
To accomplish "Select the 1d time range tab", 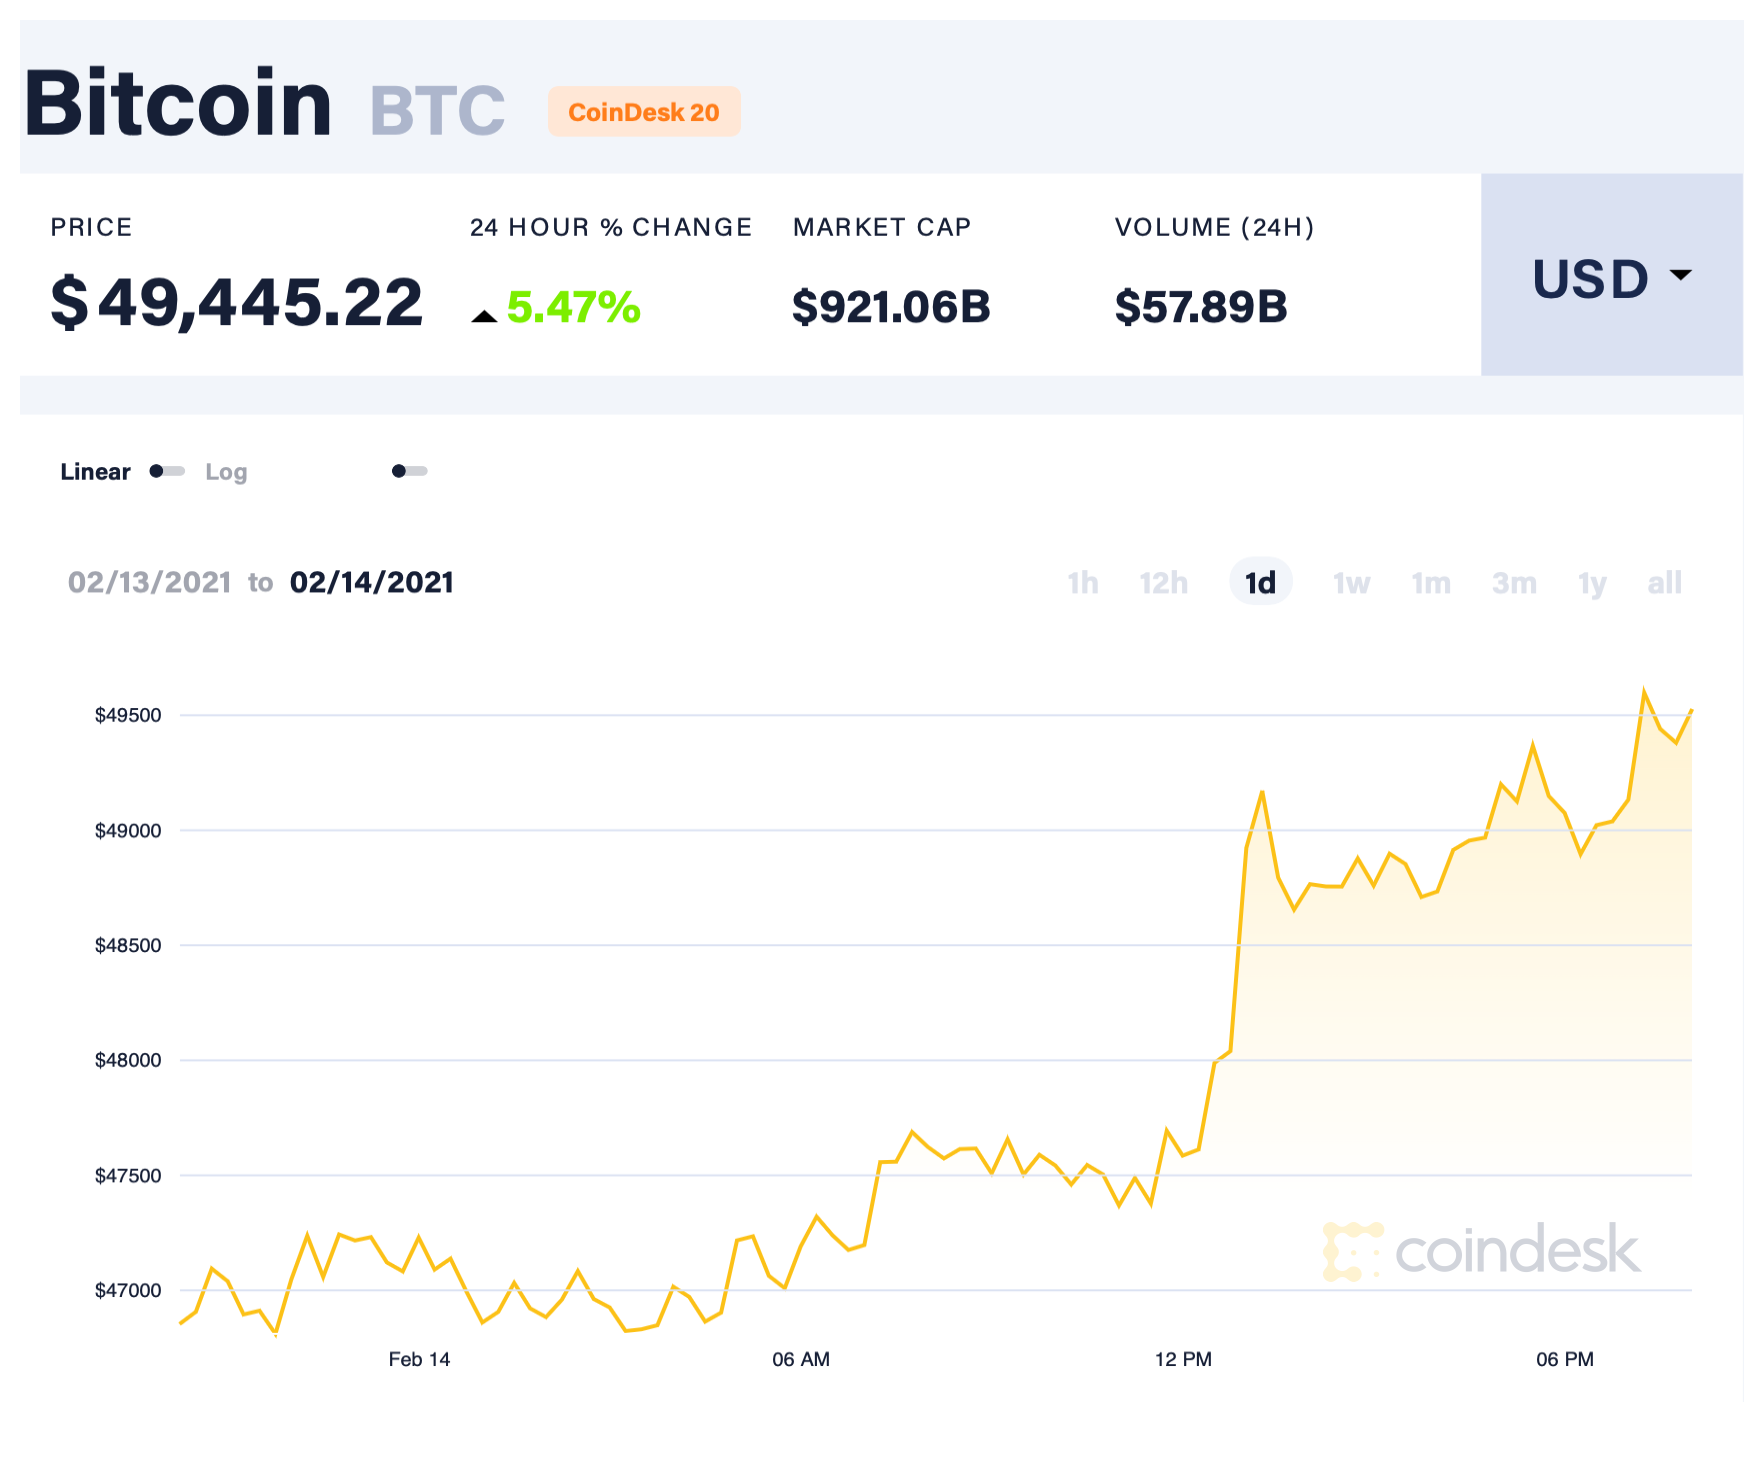I will coord(1260,582).
